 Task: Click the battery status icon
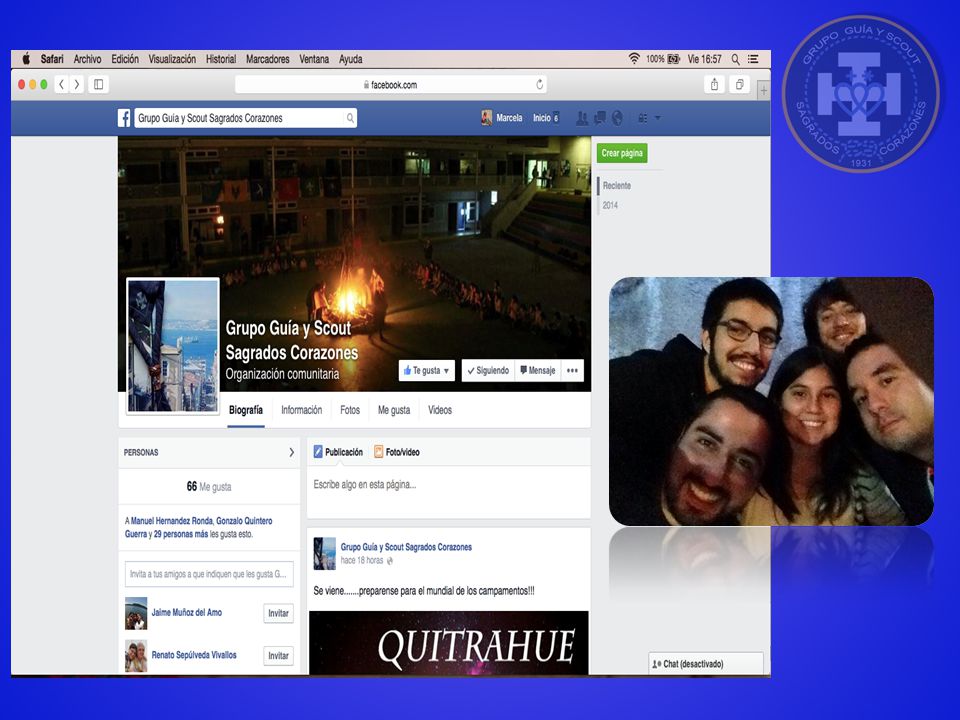(x=673, y=59)
